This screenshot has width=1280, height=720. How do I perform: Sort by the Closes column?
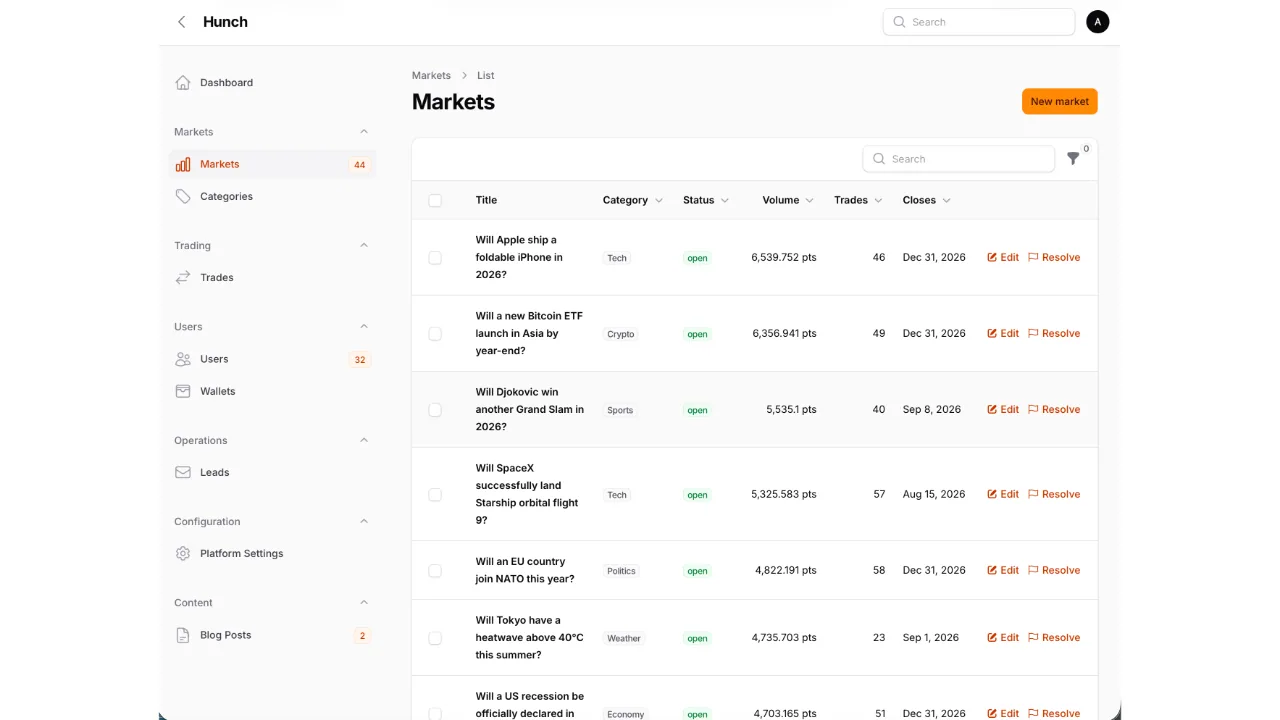(x=926, y=201)
